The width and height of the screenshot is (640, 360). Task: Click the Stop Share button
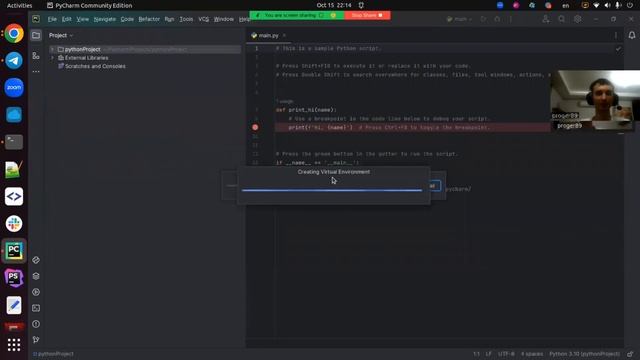tap(367, 15)
